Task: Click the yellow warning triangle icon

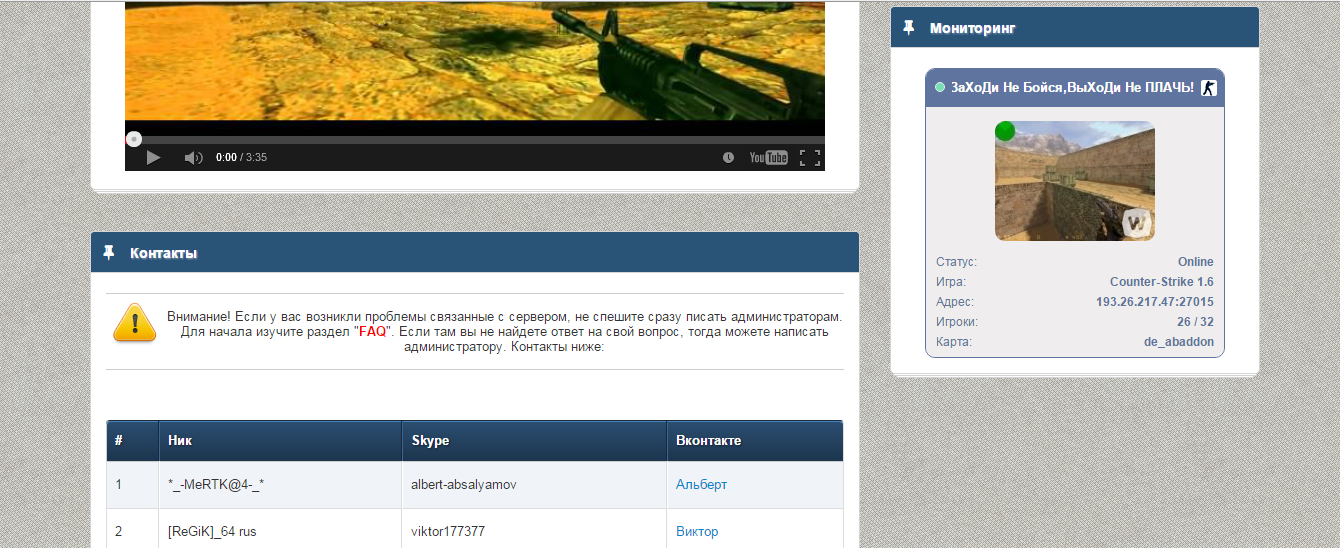Action: [x=134, y=322]
